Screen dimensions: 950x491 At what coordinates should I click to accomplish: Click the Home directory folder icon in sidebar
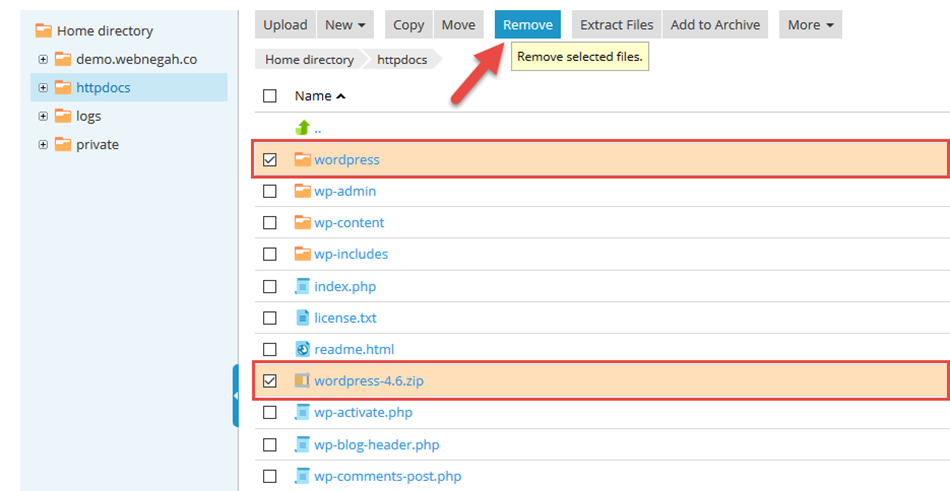coord(43,31)
